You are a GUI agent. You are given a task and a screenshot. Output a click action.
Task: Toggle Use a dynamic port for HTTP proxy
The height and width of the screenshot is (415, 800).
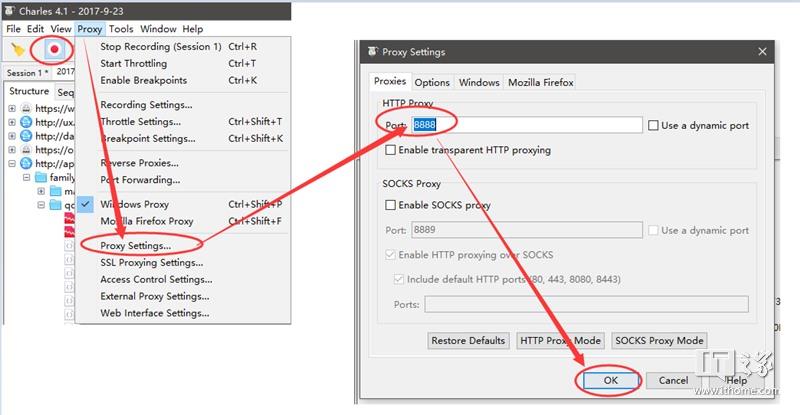click(653, 125)
